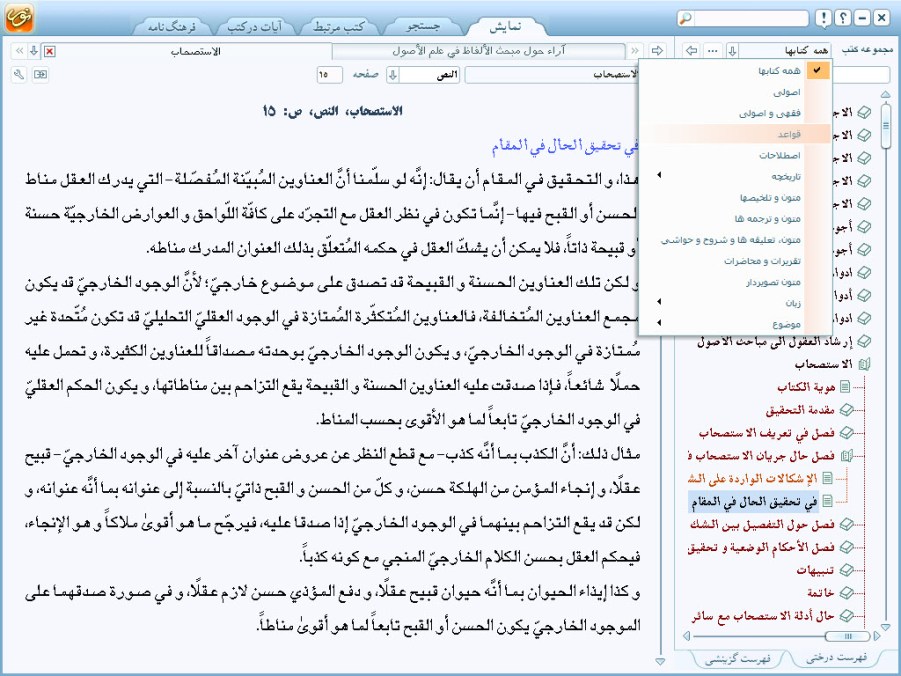Click the page number field showing ١٥
901x676 pixels.
point(329,75)
